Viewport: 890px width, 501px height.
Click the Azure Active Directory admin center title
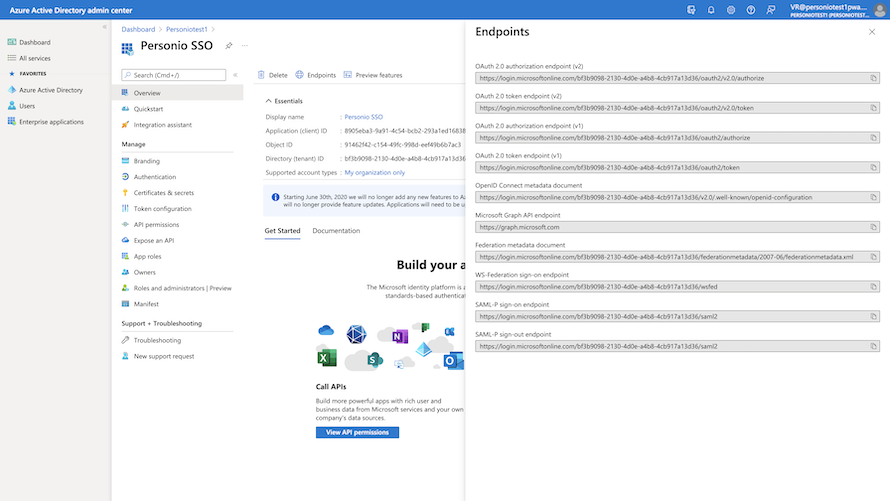click(70, 10)
